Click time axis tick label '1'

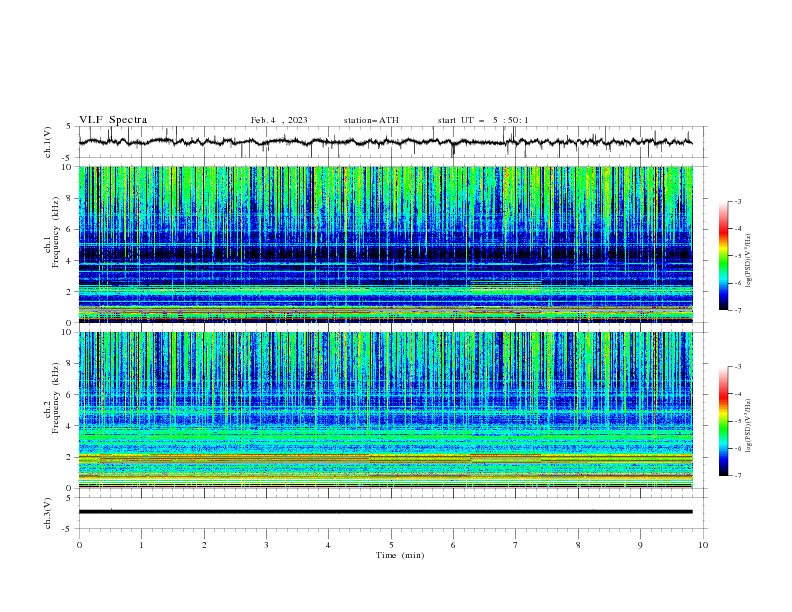(141, 545)
